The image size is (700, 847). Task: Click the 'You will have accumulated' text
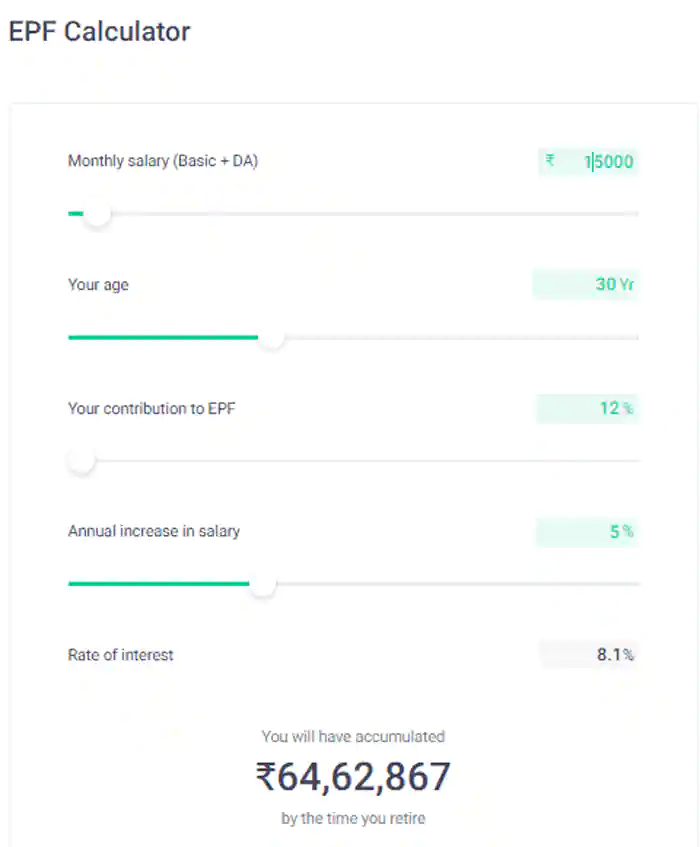coord(353,736)
